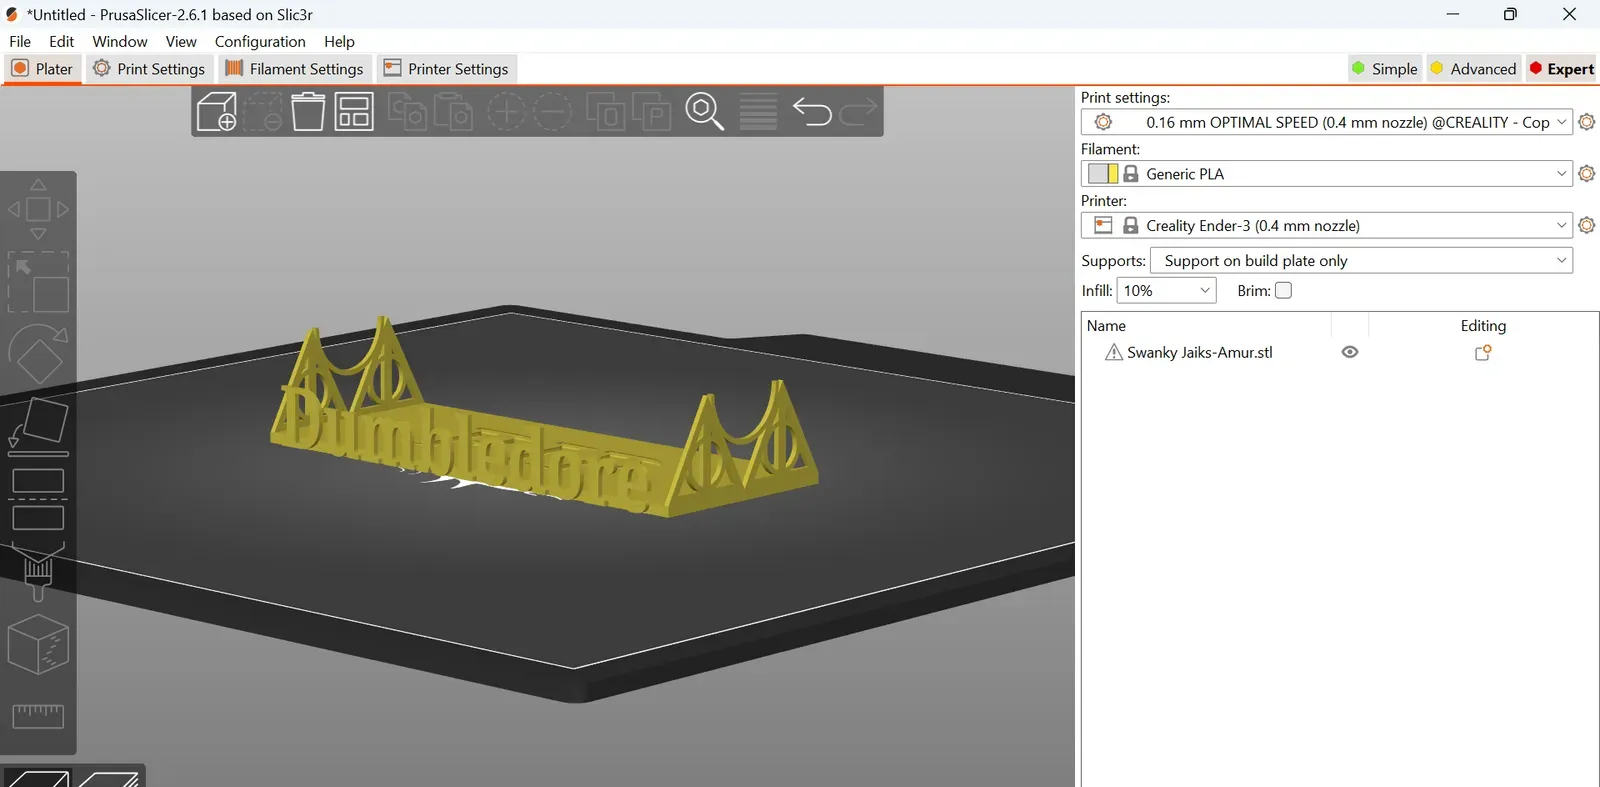Select the Seam painting cube tool
1600x787 pixels.
[38, 644]
